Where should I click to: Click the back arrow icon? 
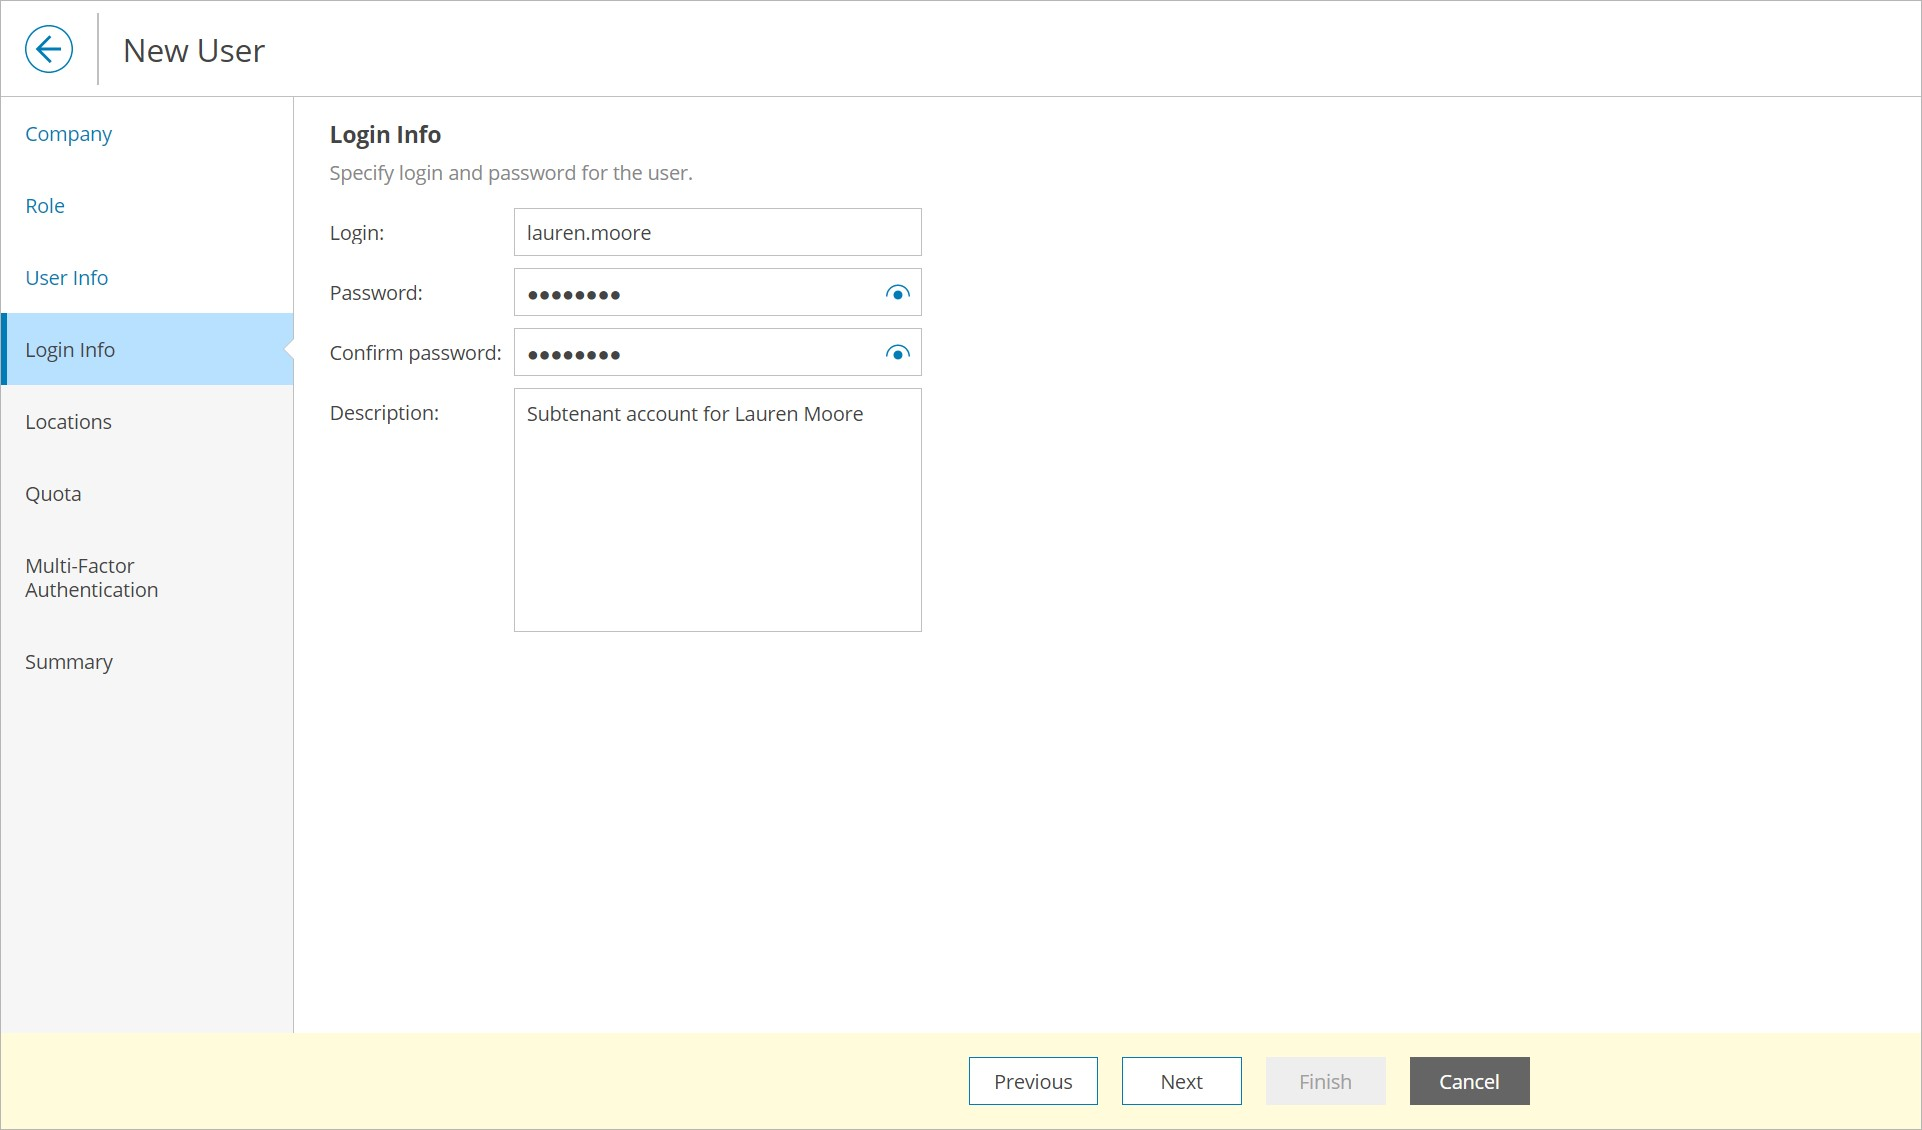[x=49, y=49]
